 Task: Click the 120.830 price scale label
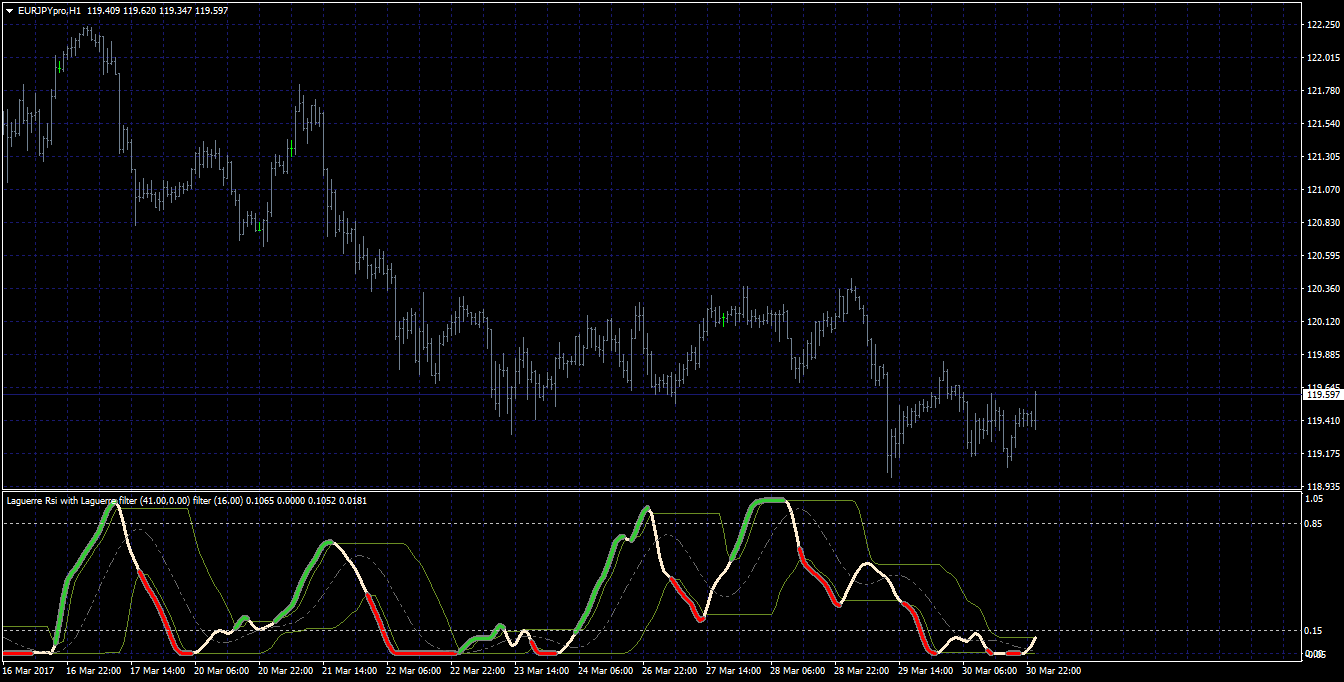(x=1322, y=223)
